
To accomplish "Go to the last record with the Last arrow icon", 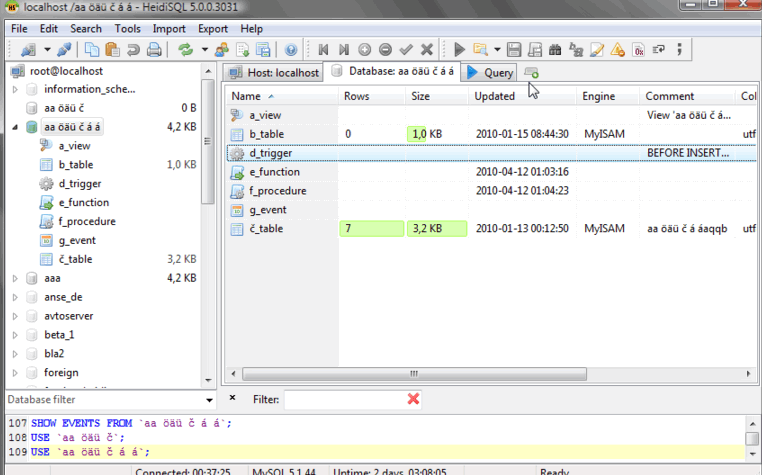I will (344, 50).
